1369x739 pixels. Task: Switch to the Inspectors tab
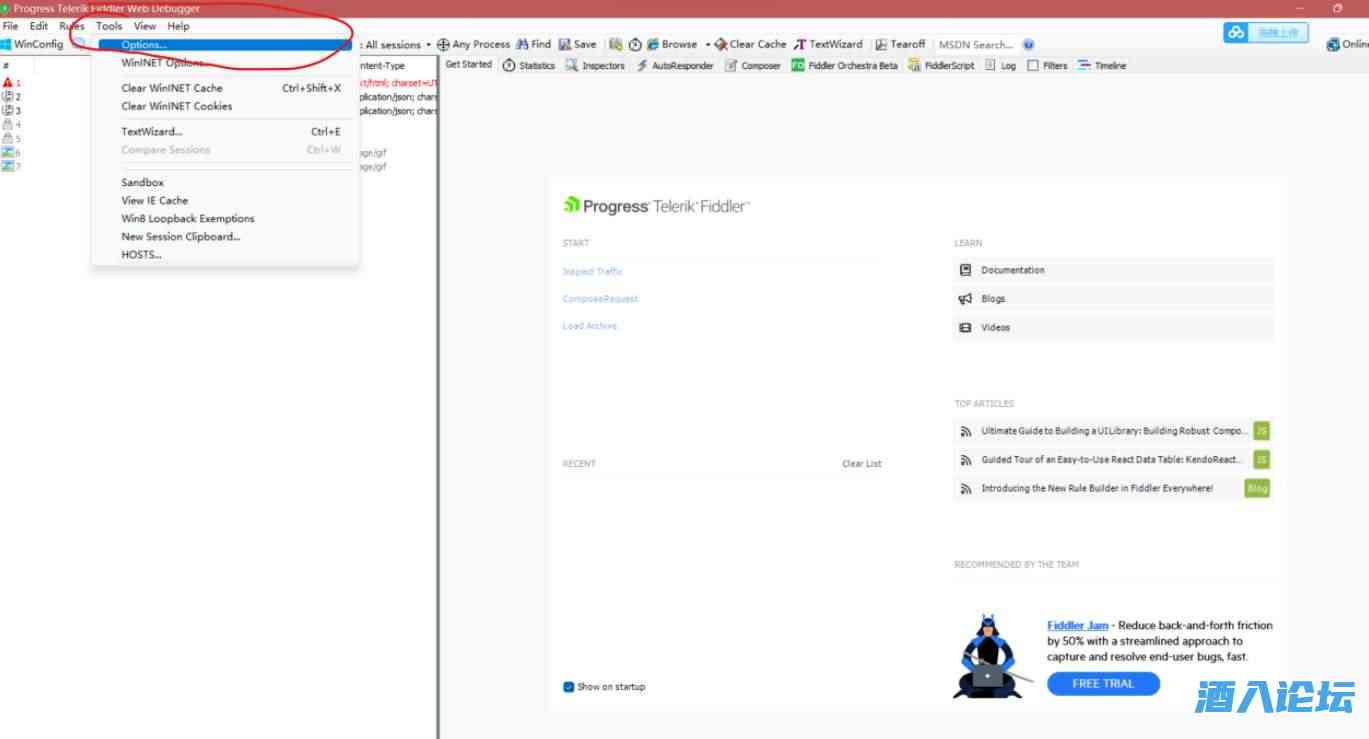click(595, 66)
